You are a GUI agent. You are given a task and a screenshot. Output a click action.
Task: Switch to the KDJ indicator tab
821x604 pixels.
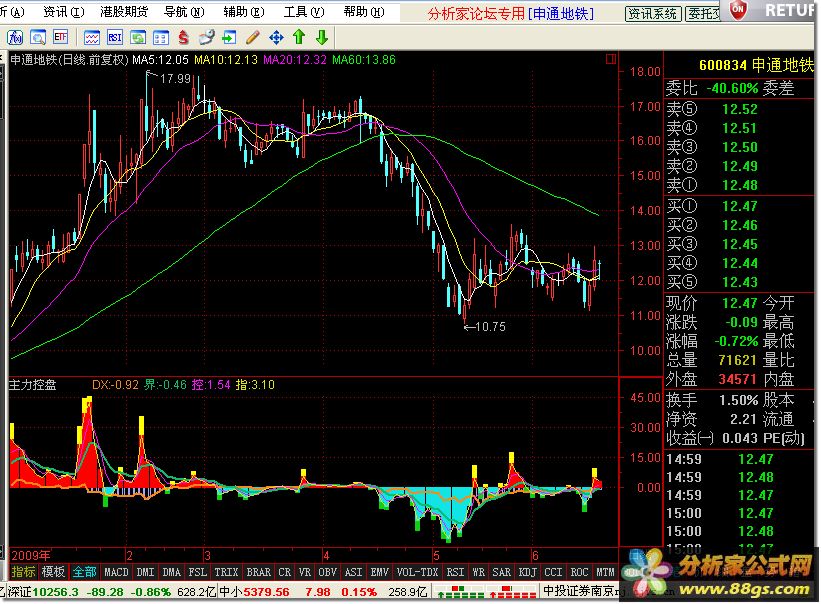coord(528,572)
